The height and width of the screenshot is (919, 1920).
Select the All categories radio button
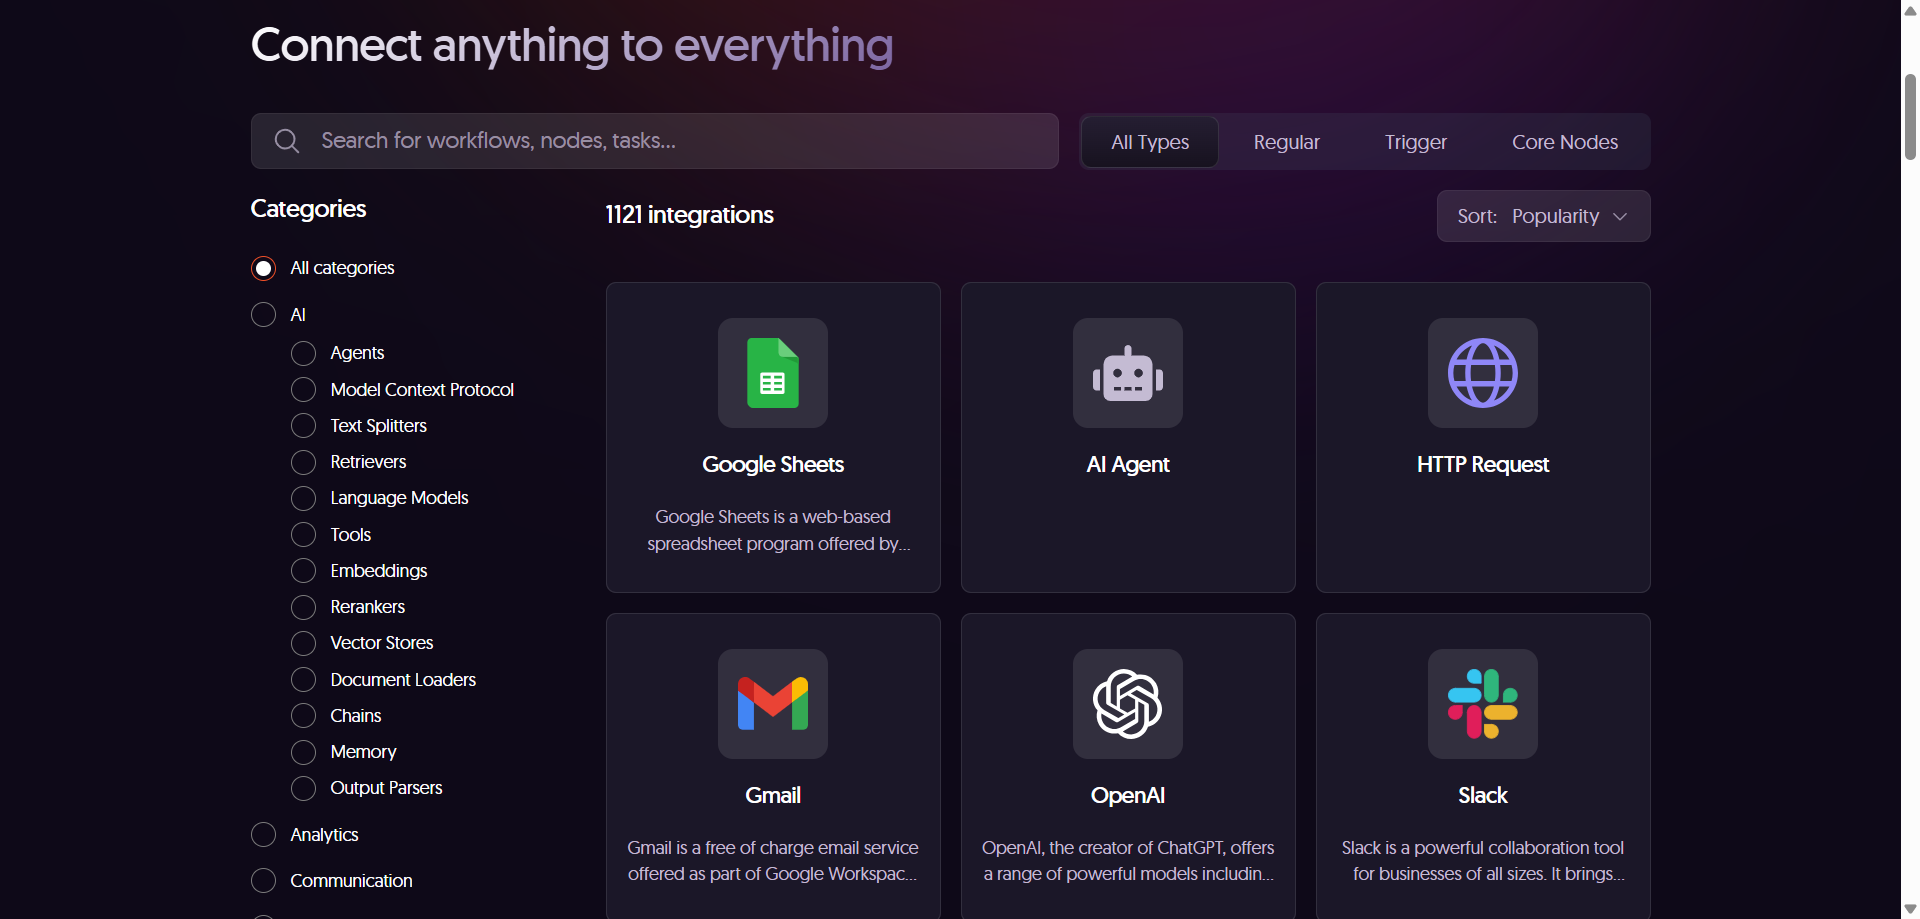pyautogui.click(x=263, y=268)
